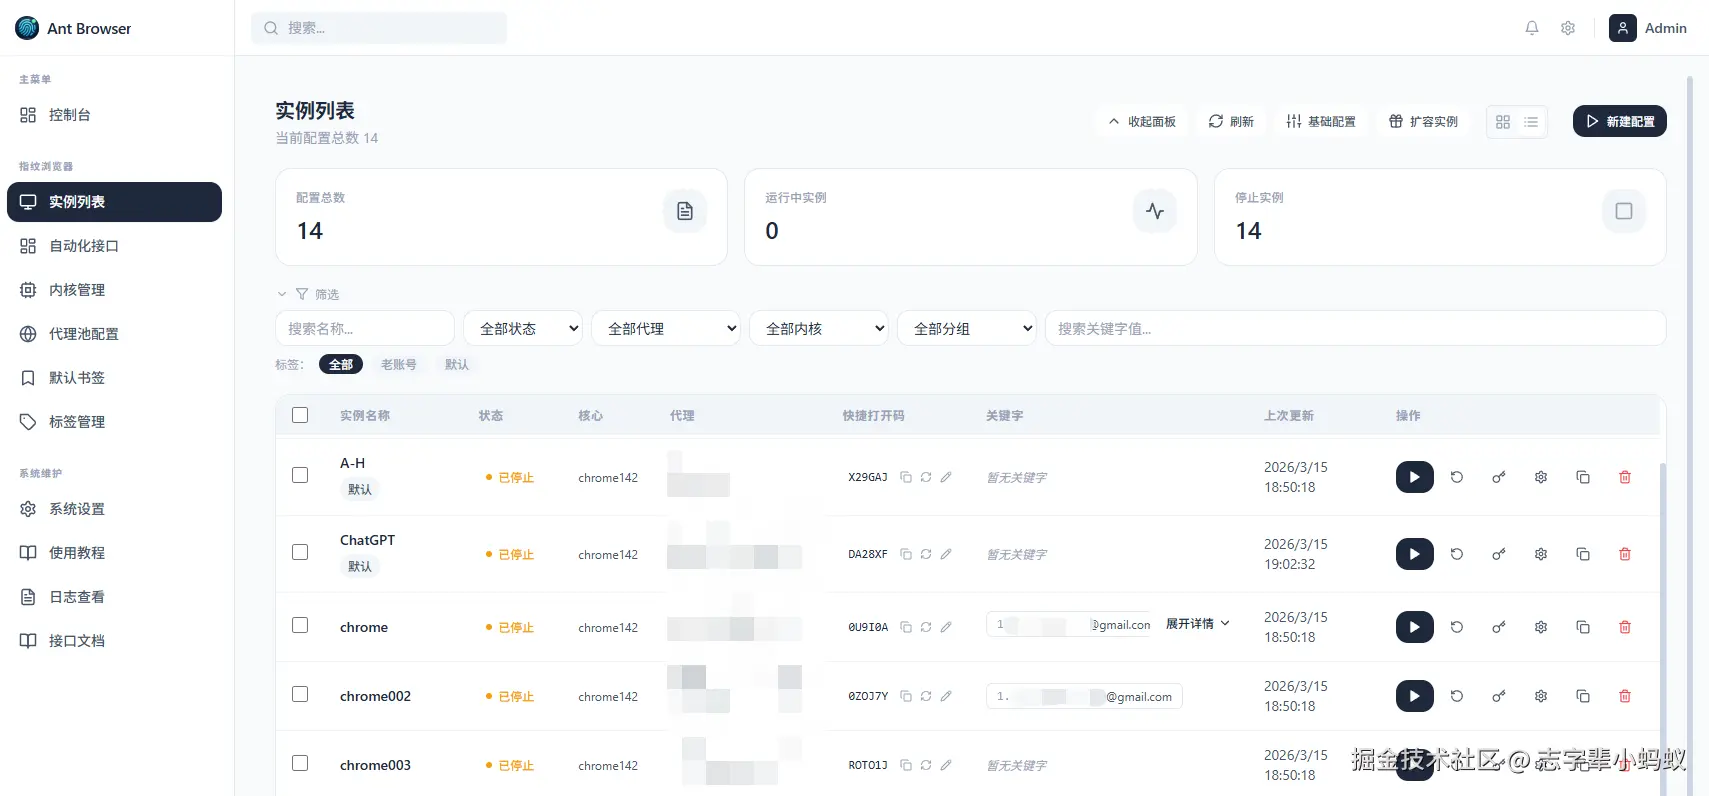Launch the A-H instance with play button
The image size is (1709, 796).
tap(1414, 477)
